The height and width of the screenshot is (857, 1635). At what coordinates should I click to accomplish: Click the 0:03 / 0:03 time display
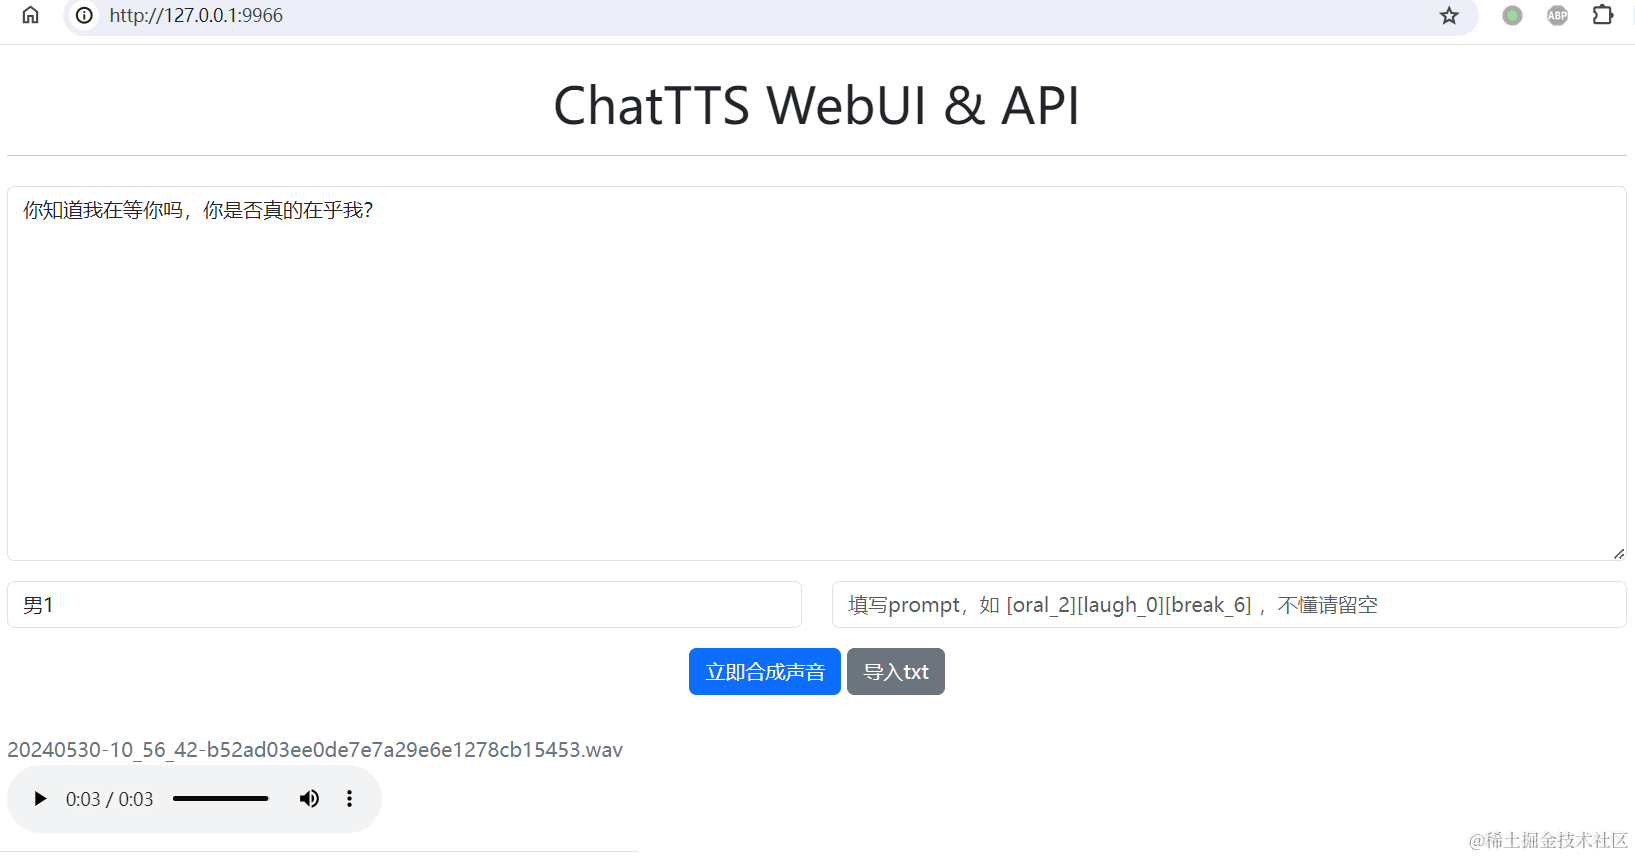(110, 799)
